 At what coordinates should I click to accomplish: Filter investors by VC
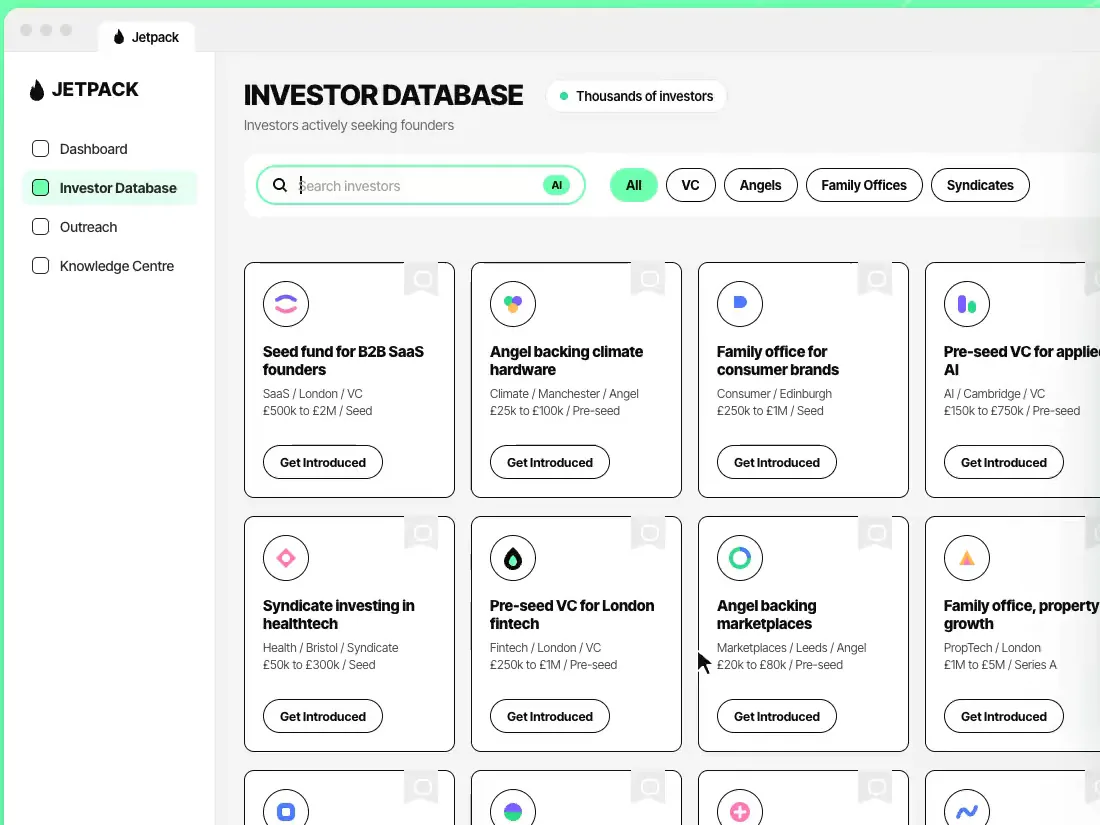[x=690, y=185]
